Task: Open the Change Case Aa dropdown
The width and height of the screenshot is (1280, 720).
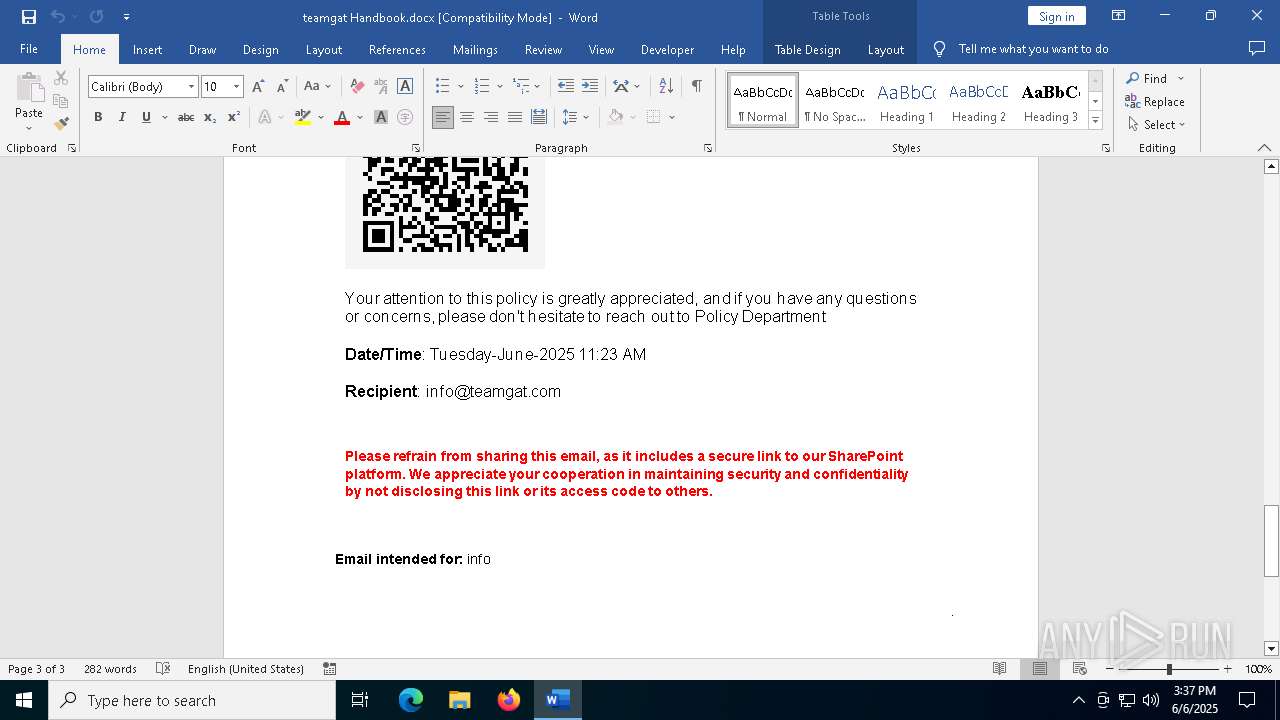Action: (319, 87)
